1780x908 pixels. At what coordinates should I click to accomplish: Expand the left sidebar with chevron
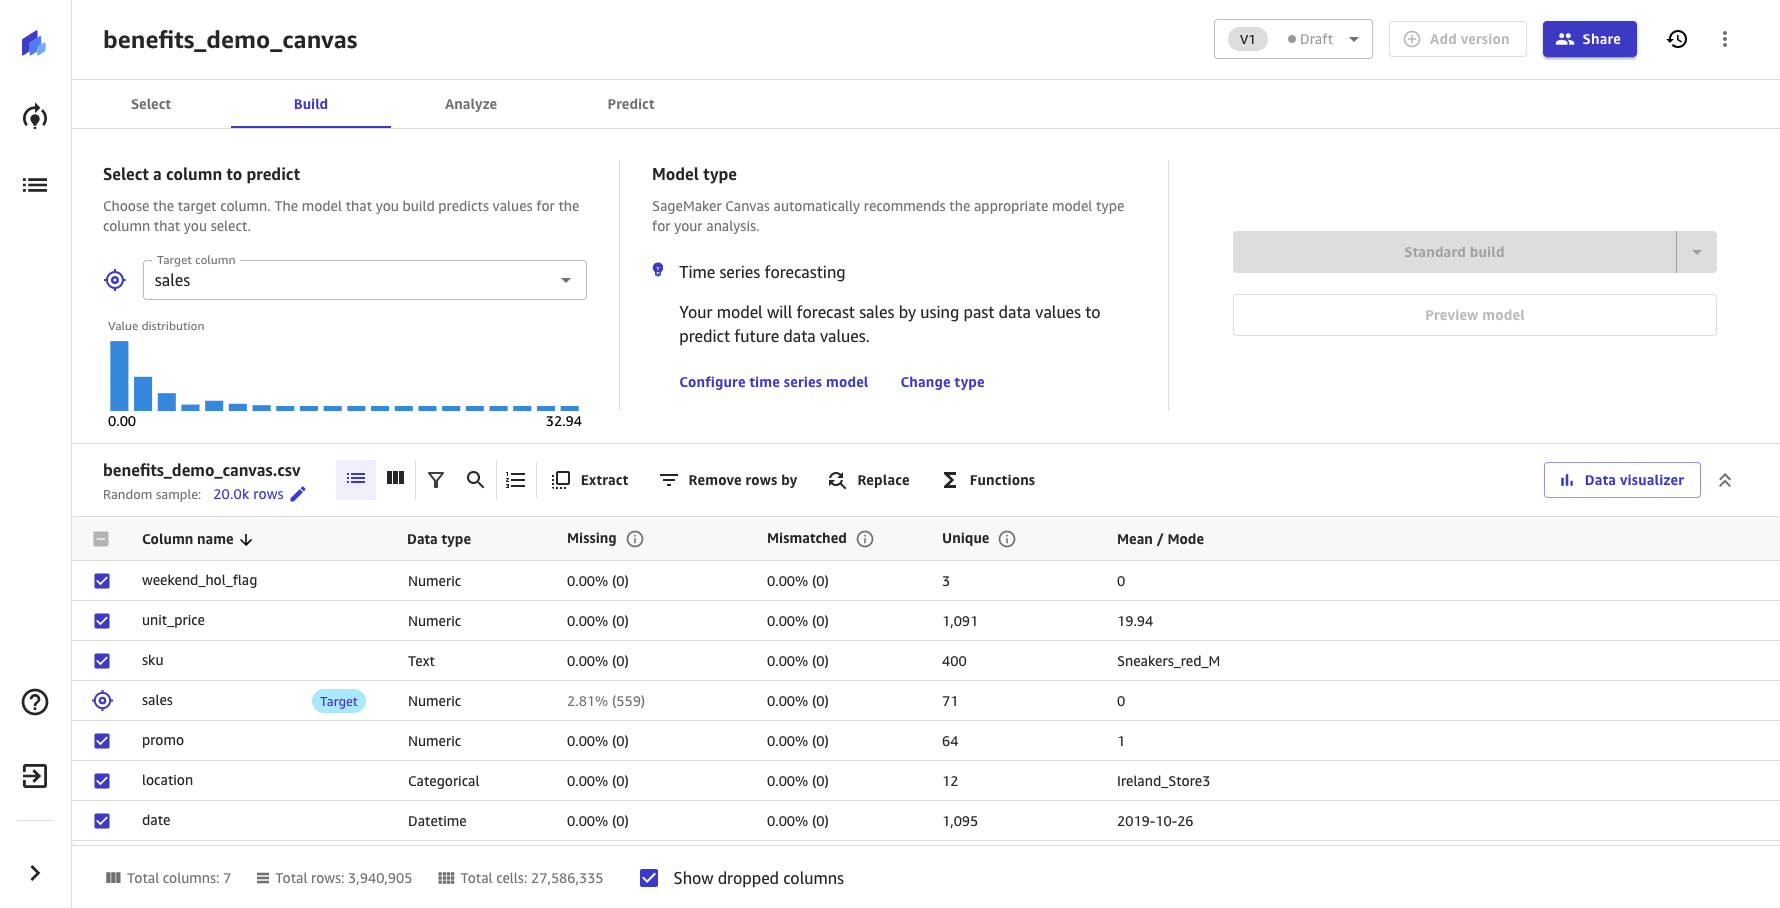coord(35,873)
